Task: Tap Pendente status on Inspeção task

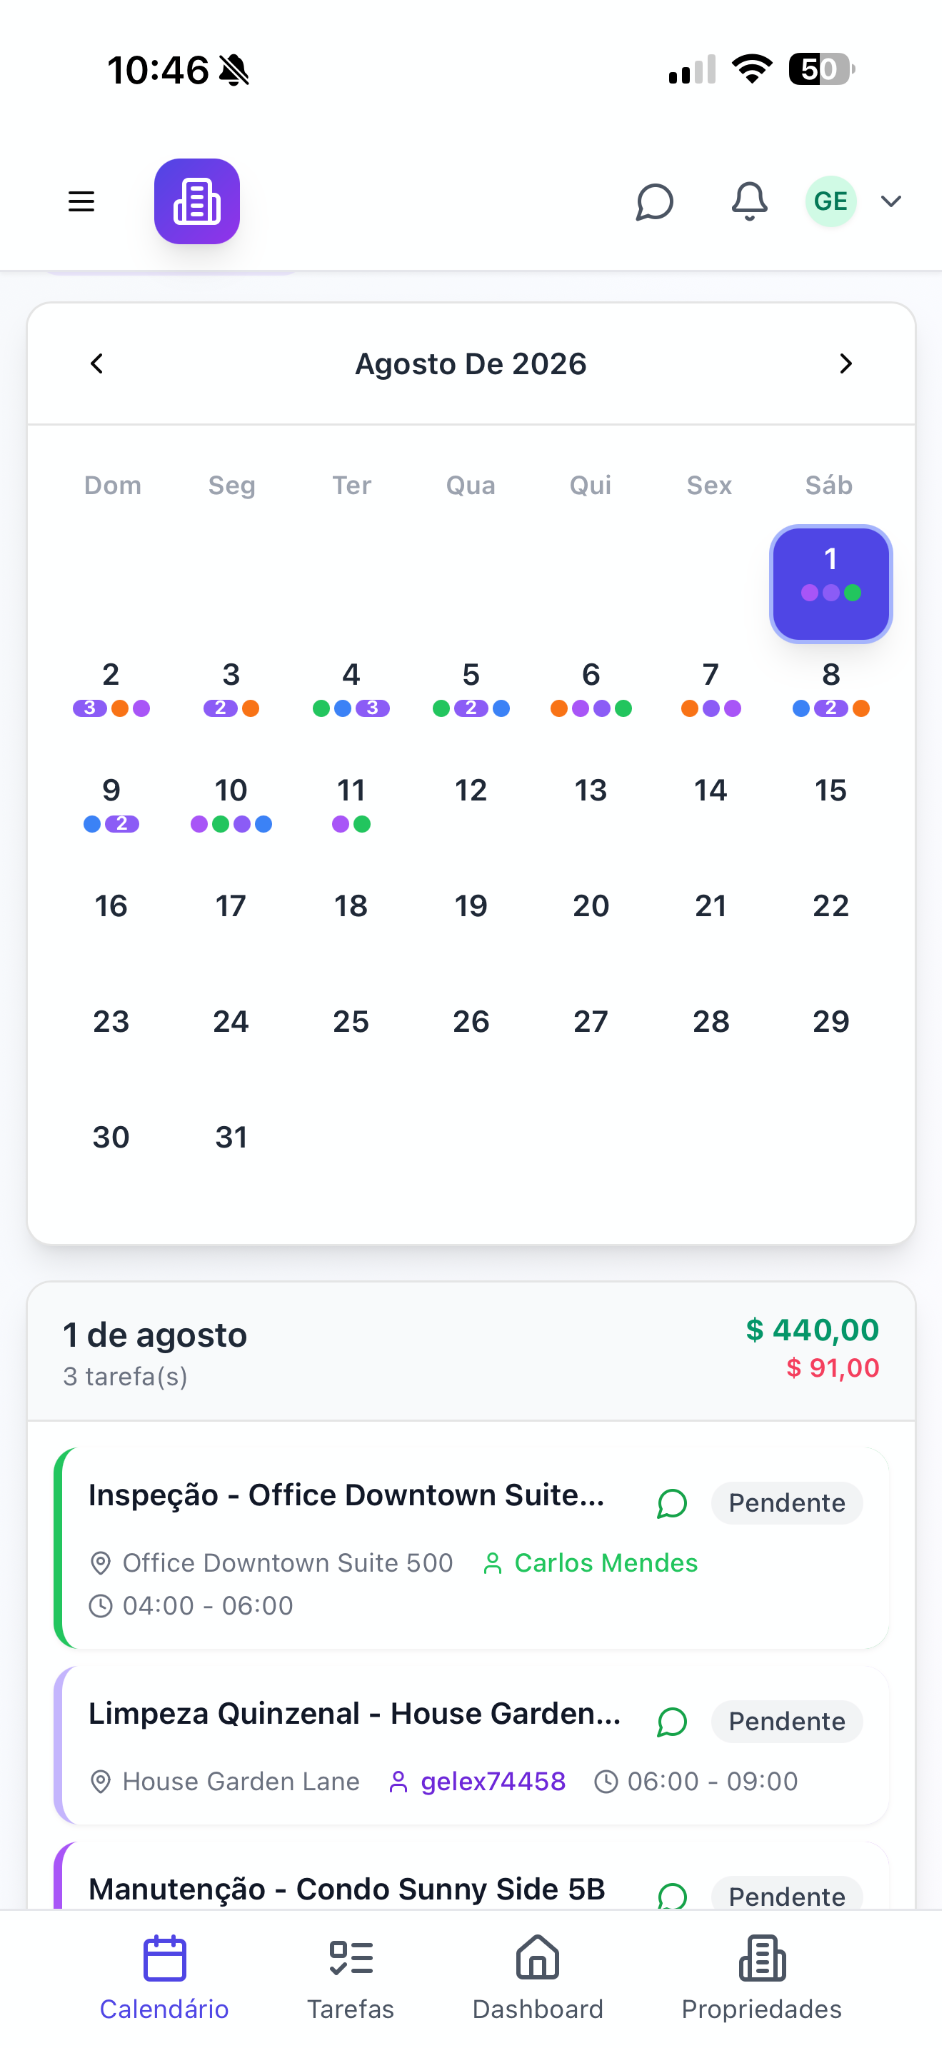Action: tap(787, 1503)
